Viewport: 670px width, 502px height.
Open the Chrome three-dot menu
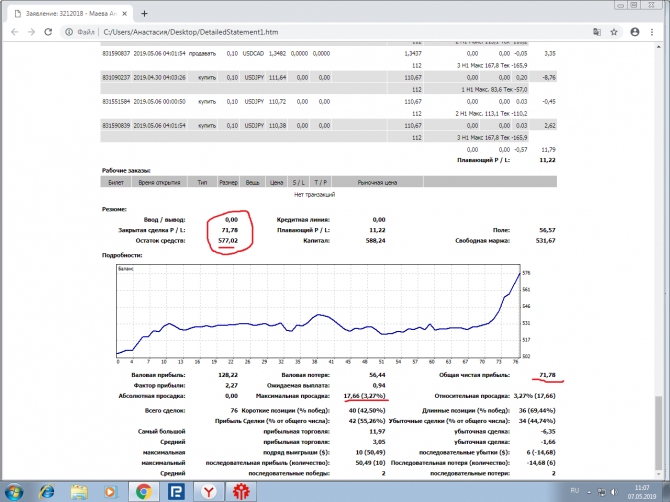[x=652, y=32]
